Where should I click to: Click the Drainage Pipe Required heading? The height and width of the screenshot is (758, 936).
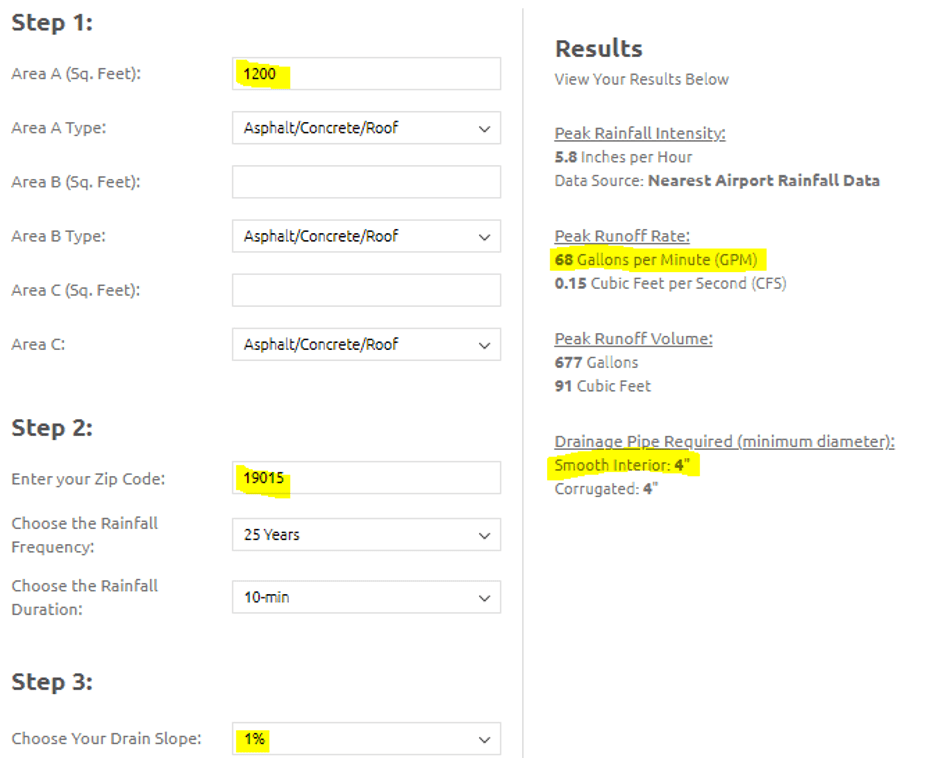coord(724,441)
